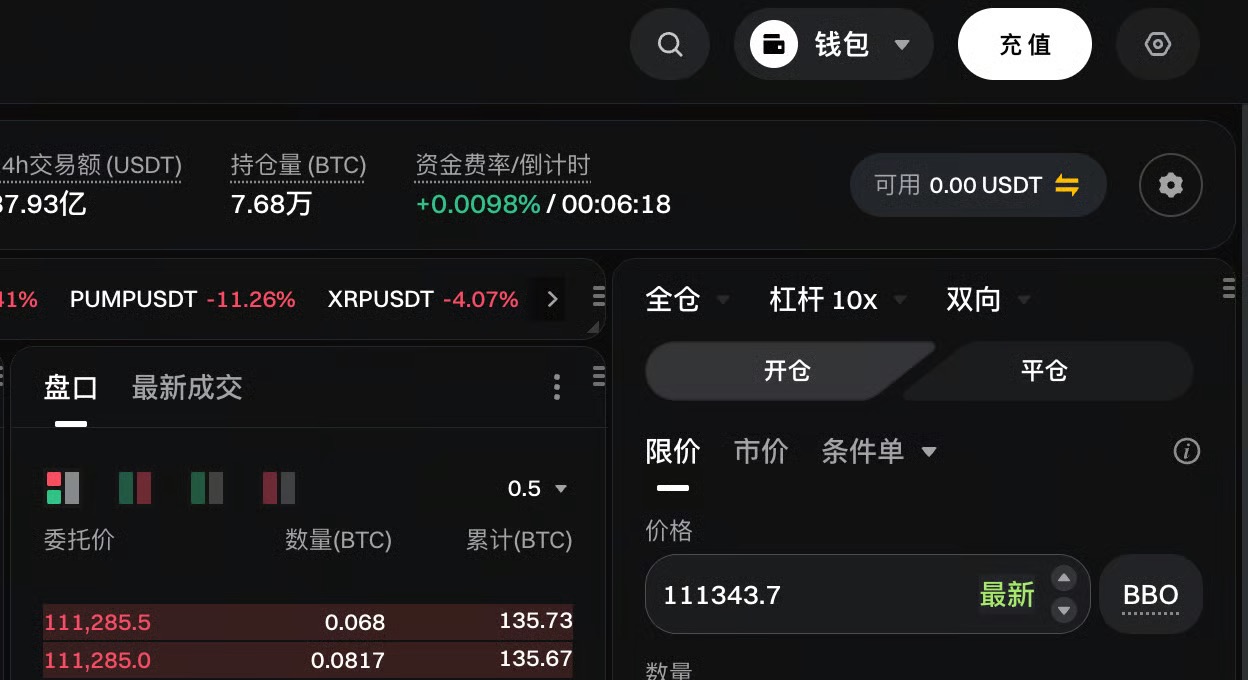
Task: Switch to 最新成交 recent trades tab
Action: pyautogui.click(x=187, y=387)
